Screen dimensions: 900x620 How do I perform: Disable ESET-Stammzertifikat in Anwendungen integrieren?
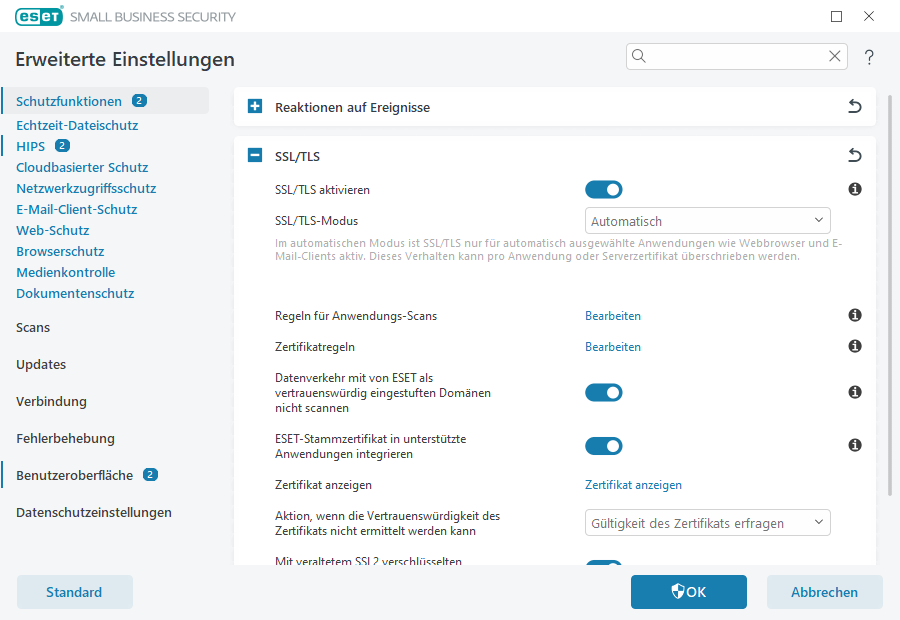pos(603,445)
